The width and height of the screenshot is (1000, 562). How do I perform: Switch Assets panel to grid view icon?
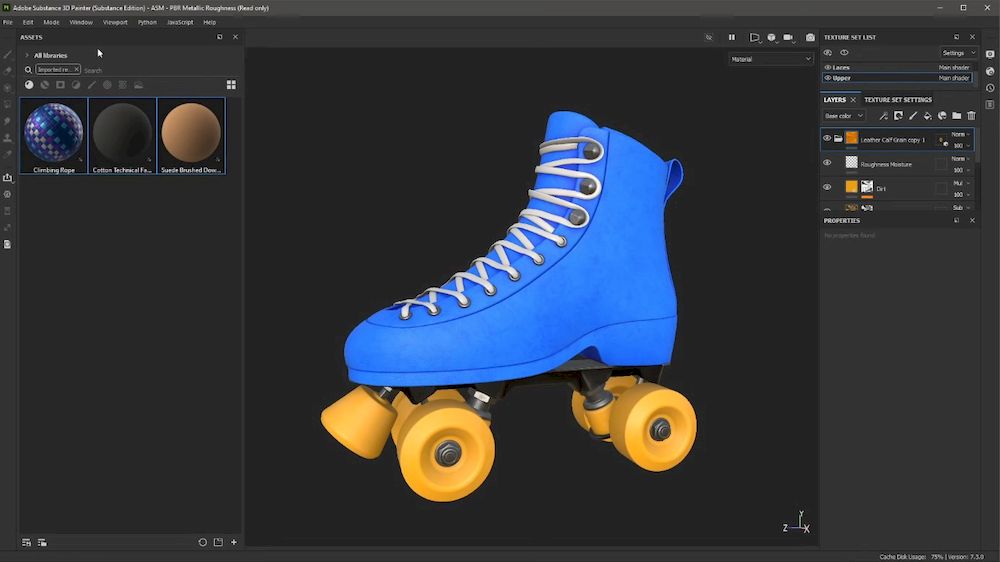[x=231, y=85]
